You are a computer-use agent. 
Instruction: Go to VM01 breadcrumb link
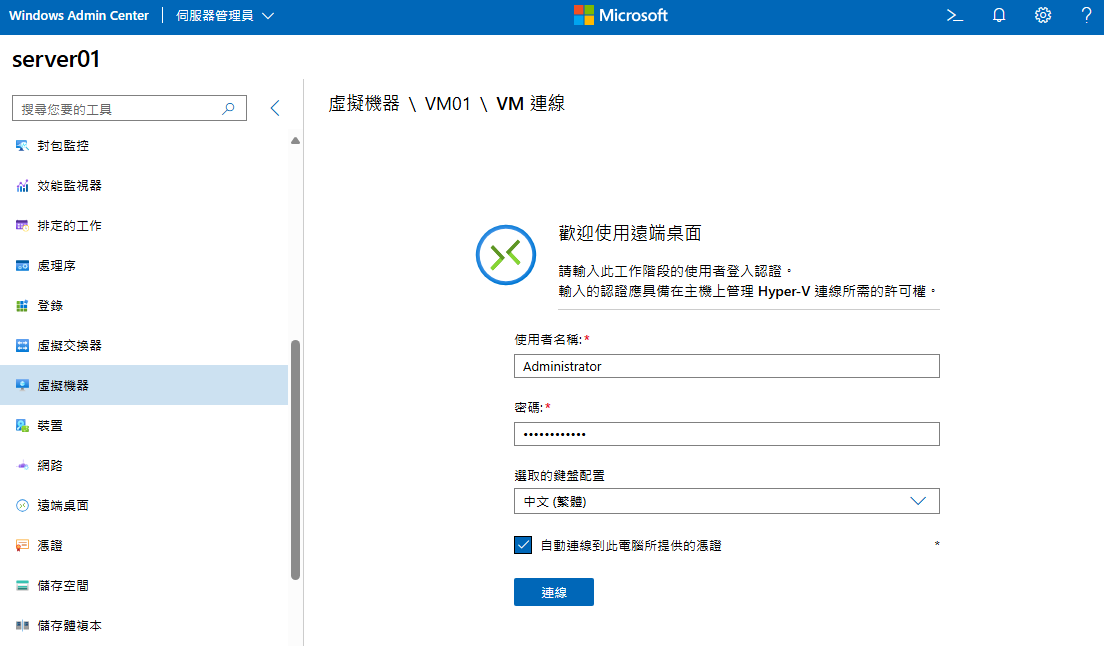pos(447,104)
